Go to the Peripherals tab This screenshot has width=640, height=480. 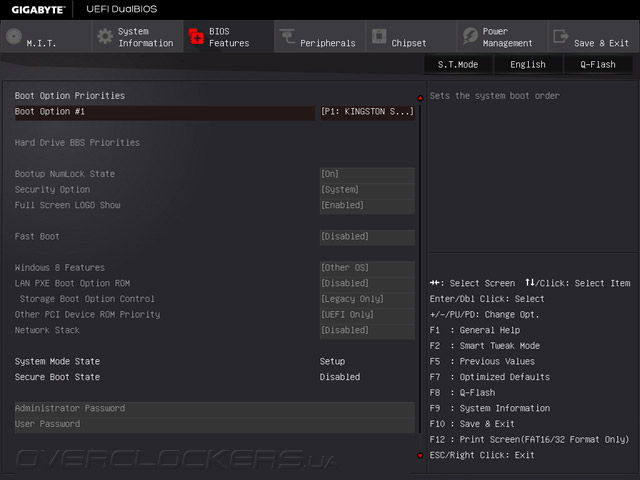coord(320,37)
